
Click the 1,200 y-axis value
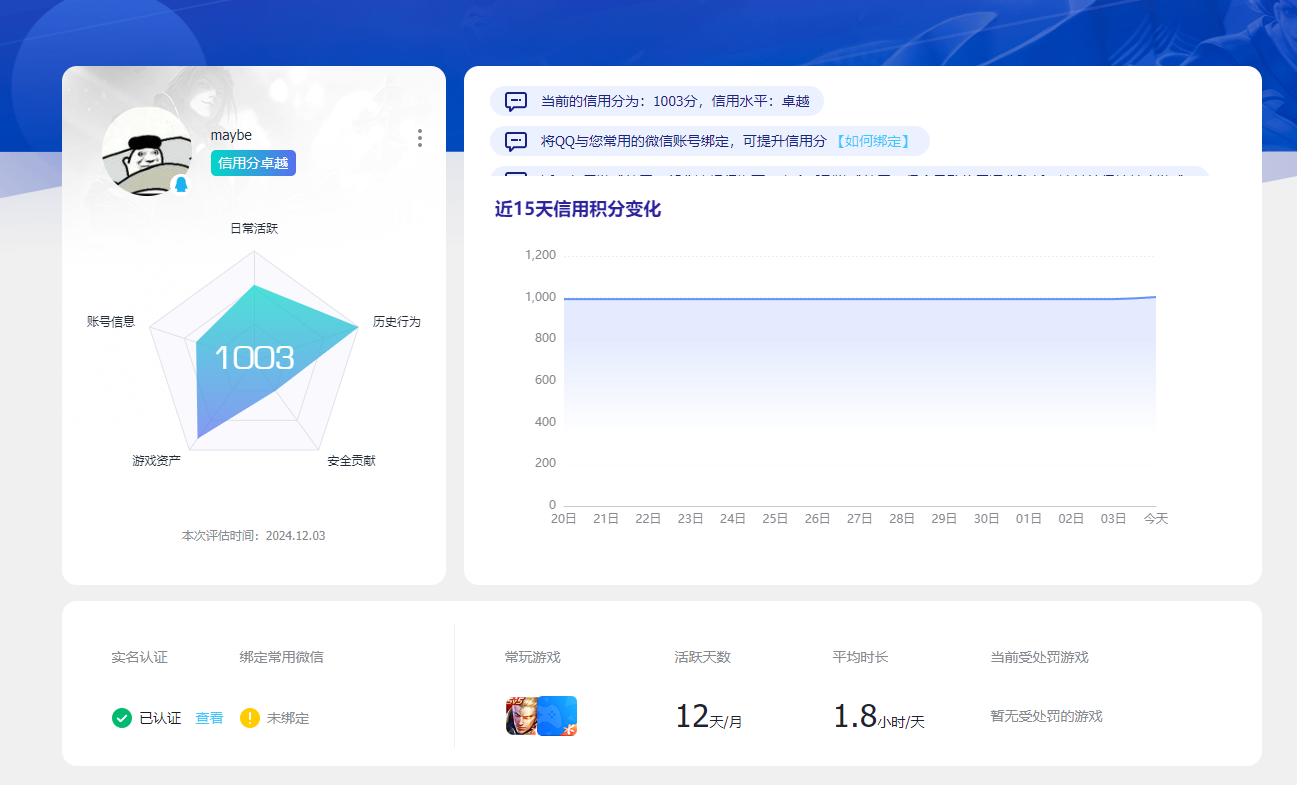pos(541,255)
